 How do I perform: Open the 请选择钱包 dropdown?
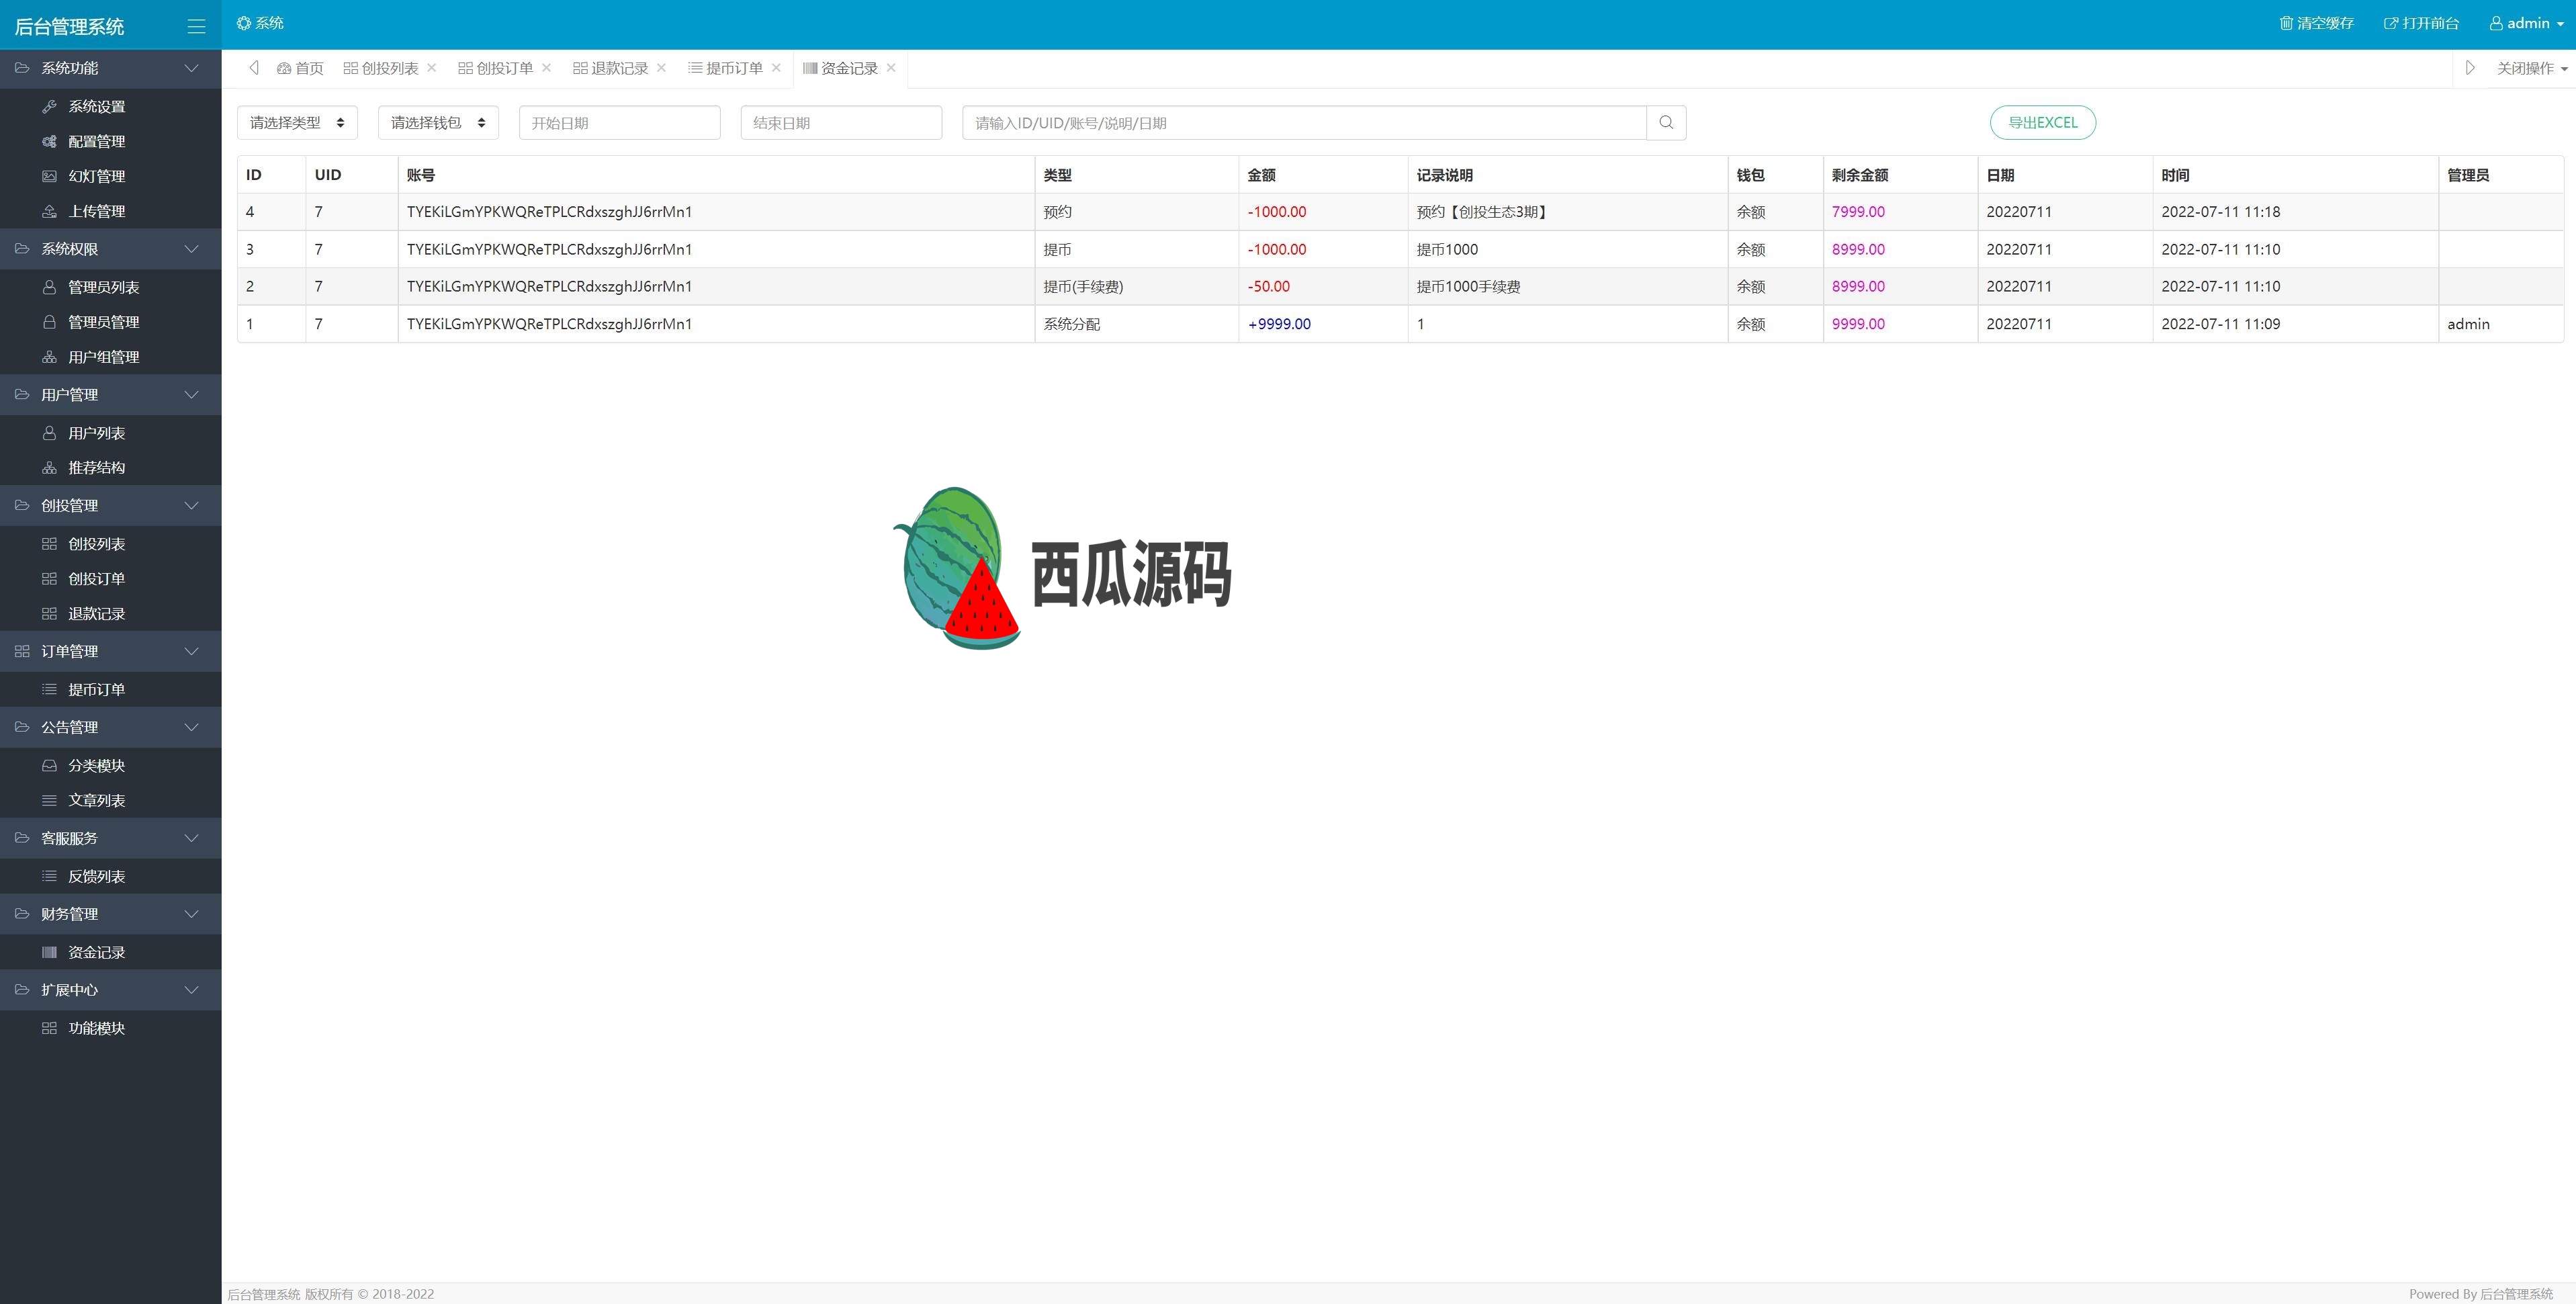[438, 123]
